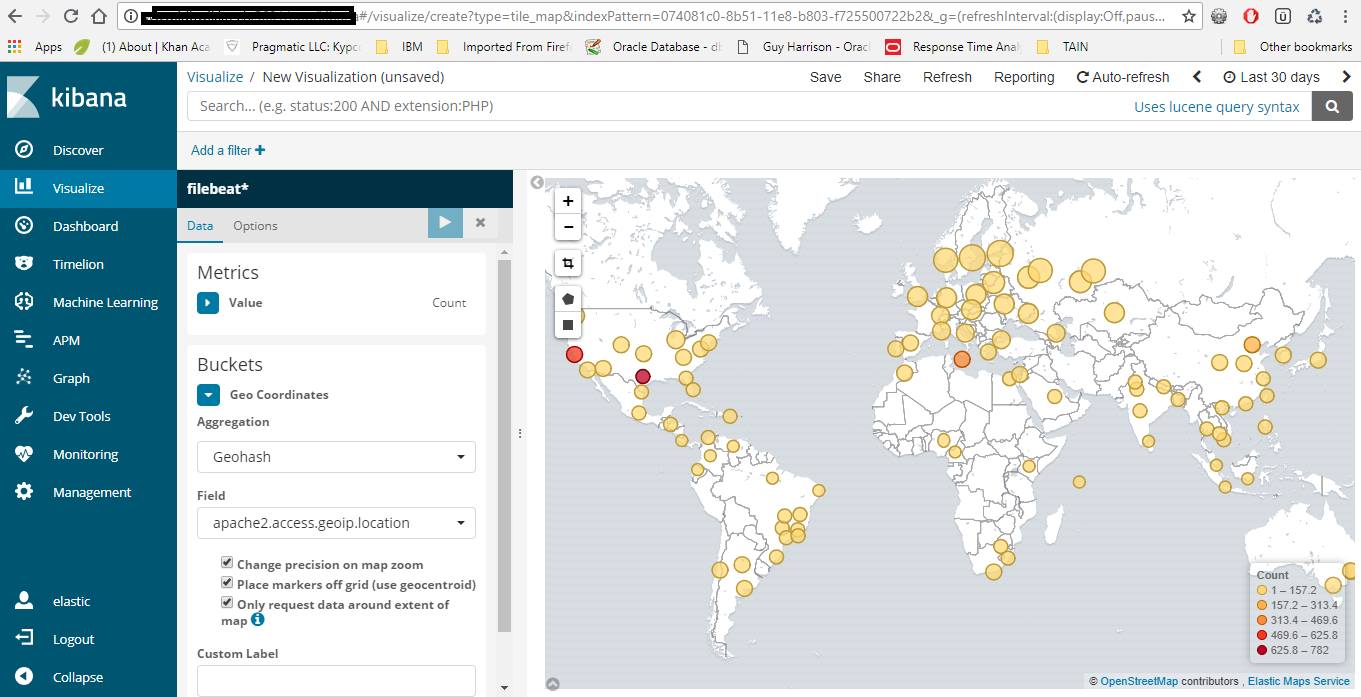Click the red Opera-style extension icon

(1251, 16)
